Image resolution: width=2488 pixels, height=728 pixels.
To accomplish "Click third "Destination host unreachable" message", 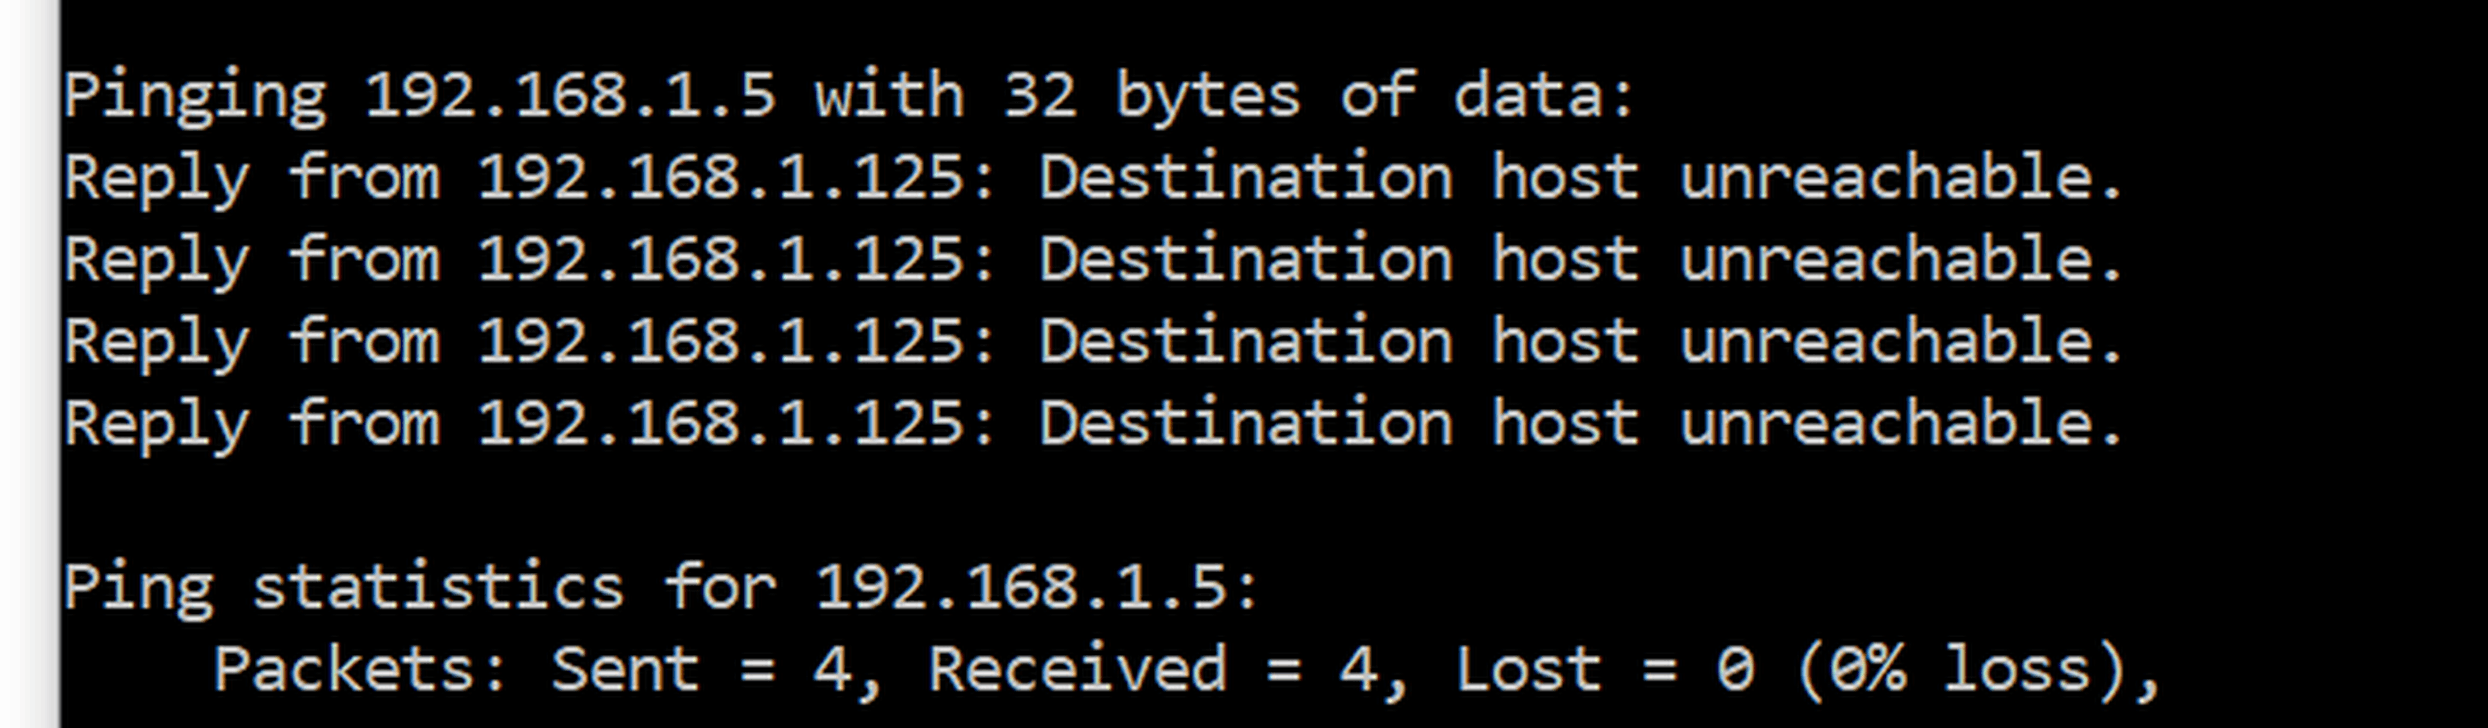I will (1580, 343).
